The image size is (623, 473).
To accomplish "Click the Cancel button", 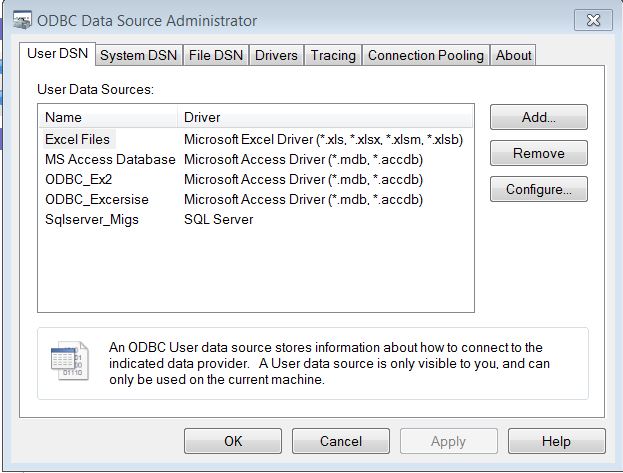I will point(340,441).
